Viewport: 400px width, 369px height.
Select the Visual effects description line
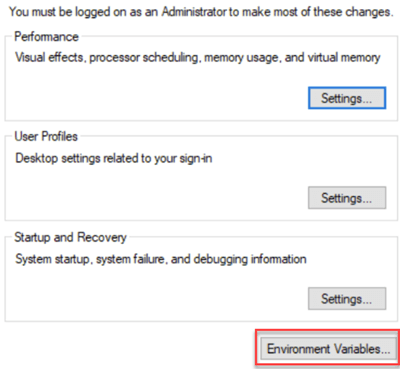pos(198,58)
